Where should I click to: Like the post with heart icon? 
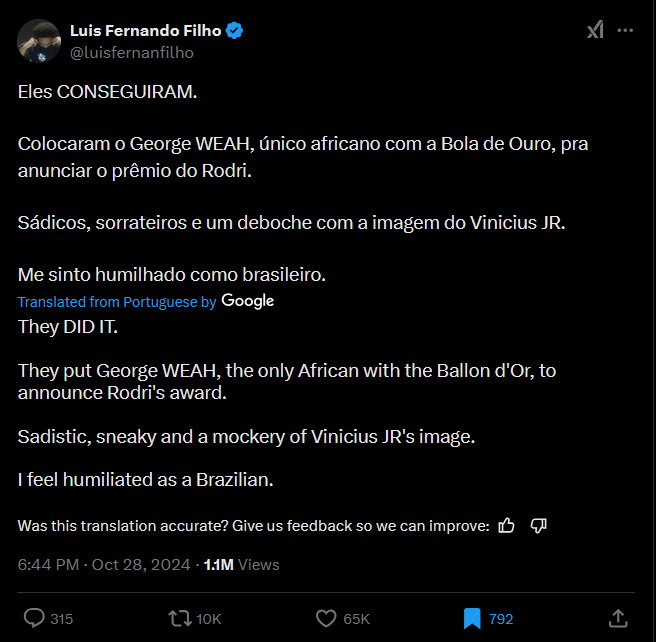pos(326,618)
